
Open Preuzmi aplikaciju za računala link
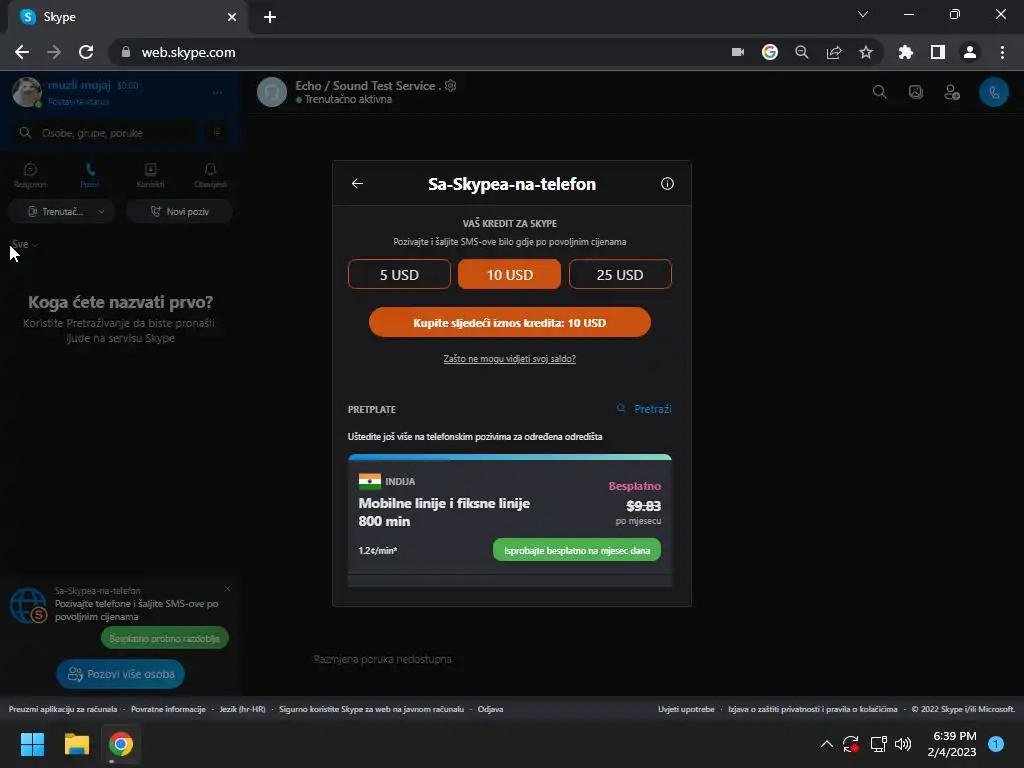(63, 709)
